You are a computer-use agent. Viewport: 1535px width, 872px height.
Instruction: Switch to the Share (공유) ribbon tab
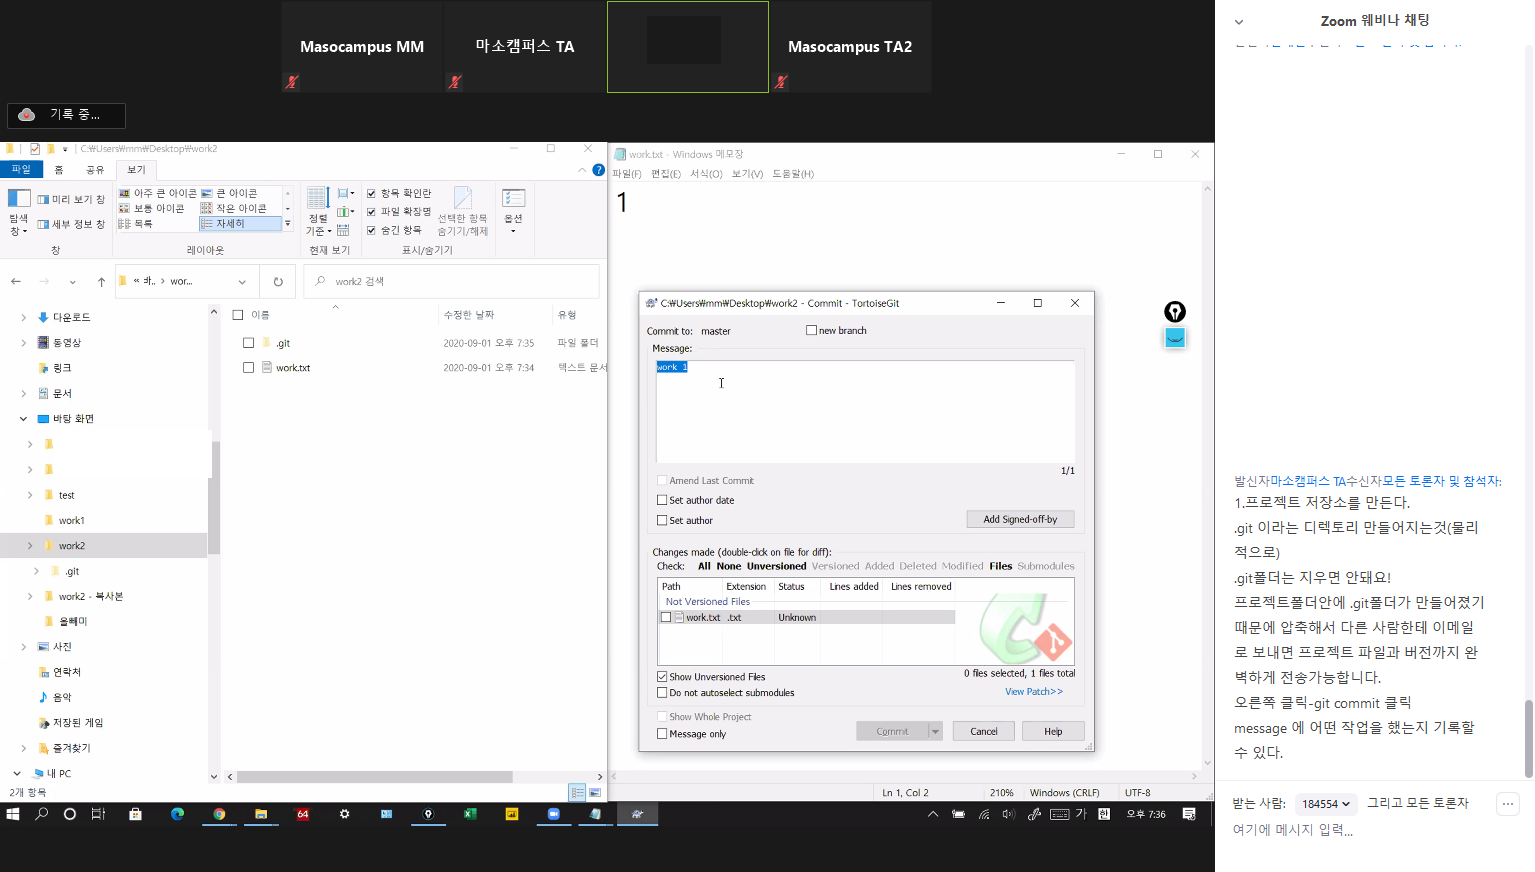click(95, 170)
